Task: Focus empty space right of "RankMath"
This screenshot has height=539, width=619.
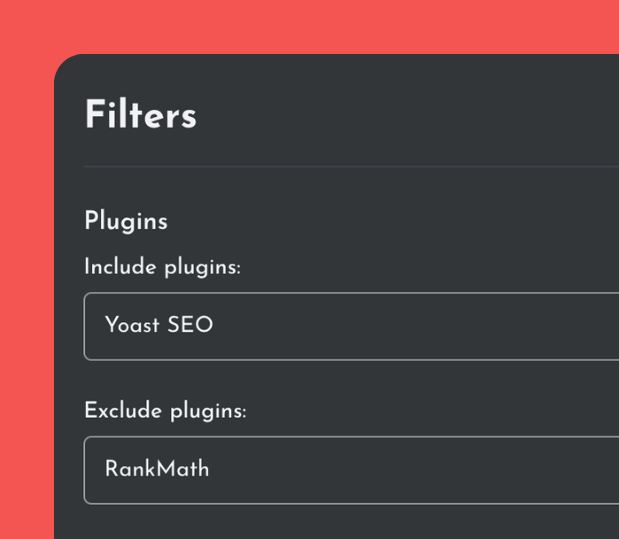Action: tap(420, 470)
